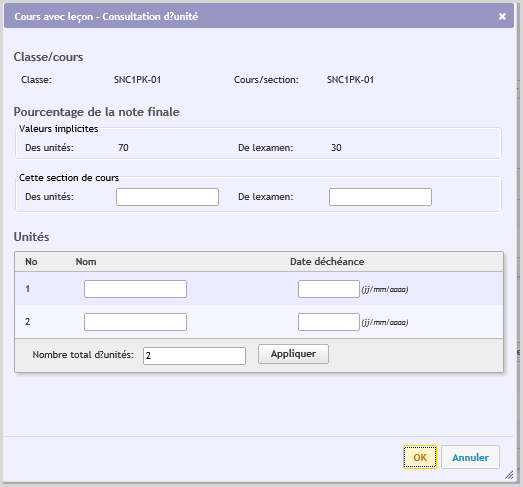
Task: Click the Date déchéance column header
Action: [327, 262]
